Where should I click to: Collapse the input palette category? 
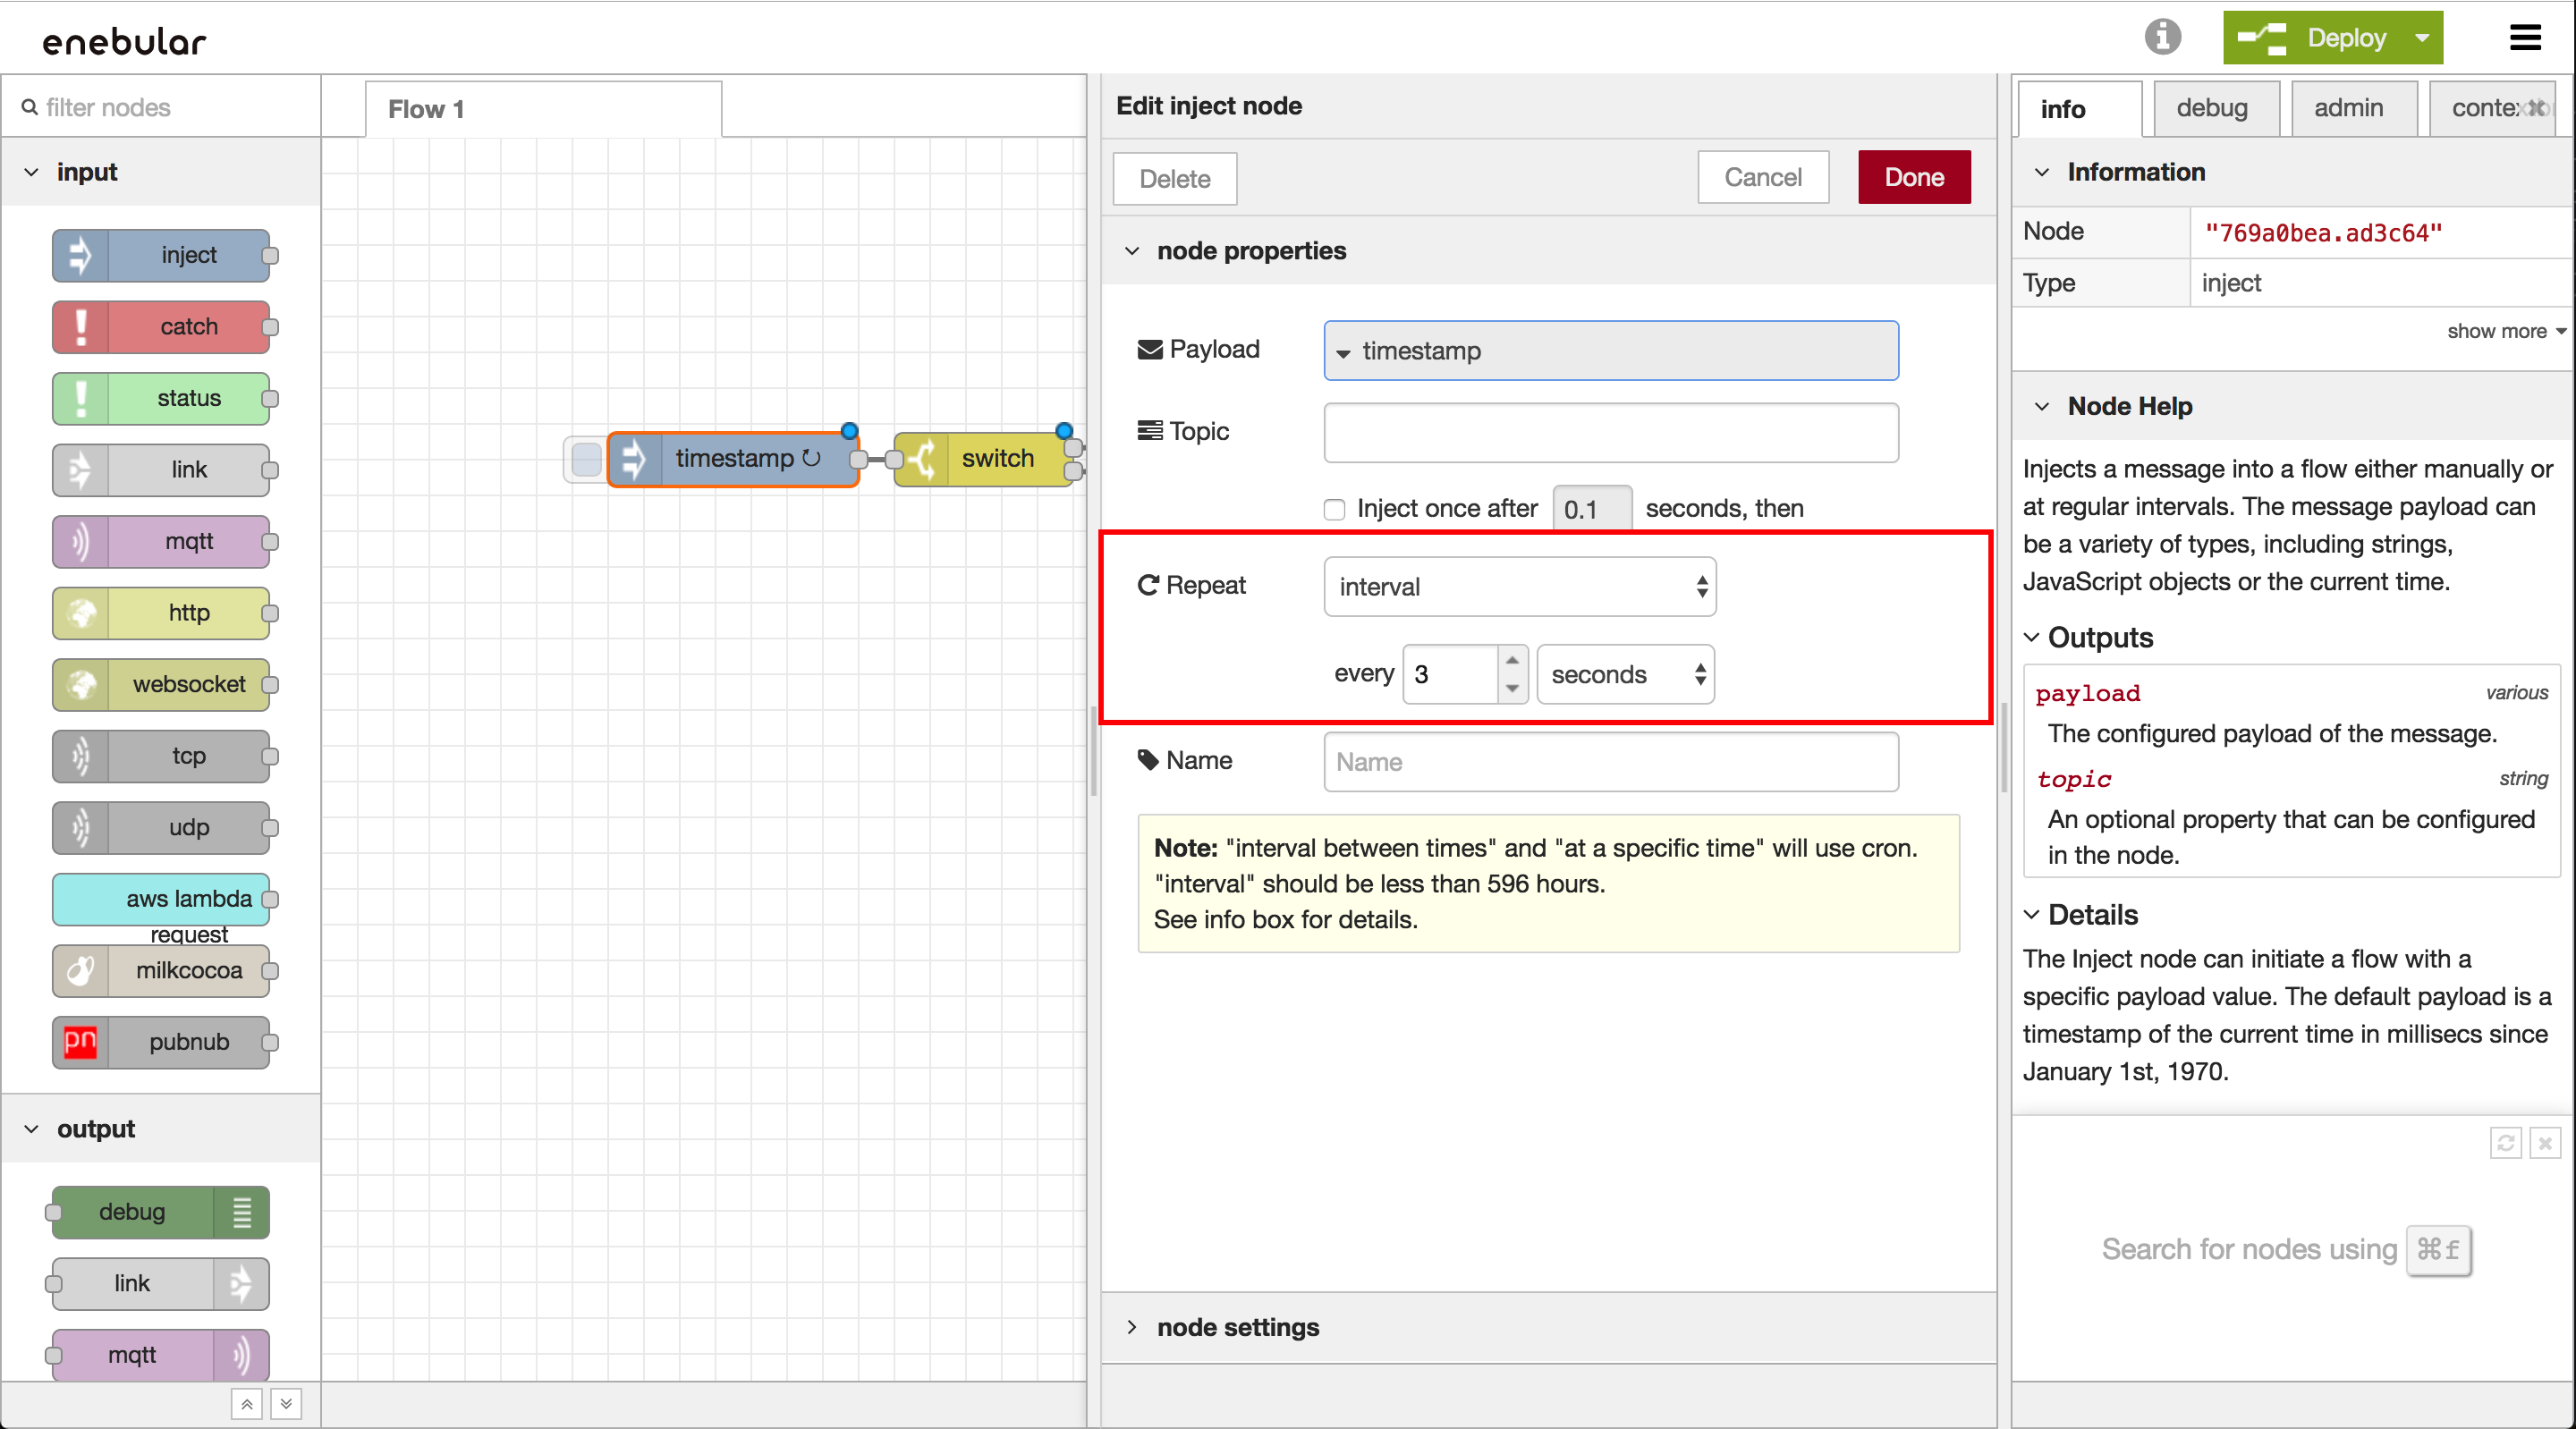point(32,172)
